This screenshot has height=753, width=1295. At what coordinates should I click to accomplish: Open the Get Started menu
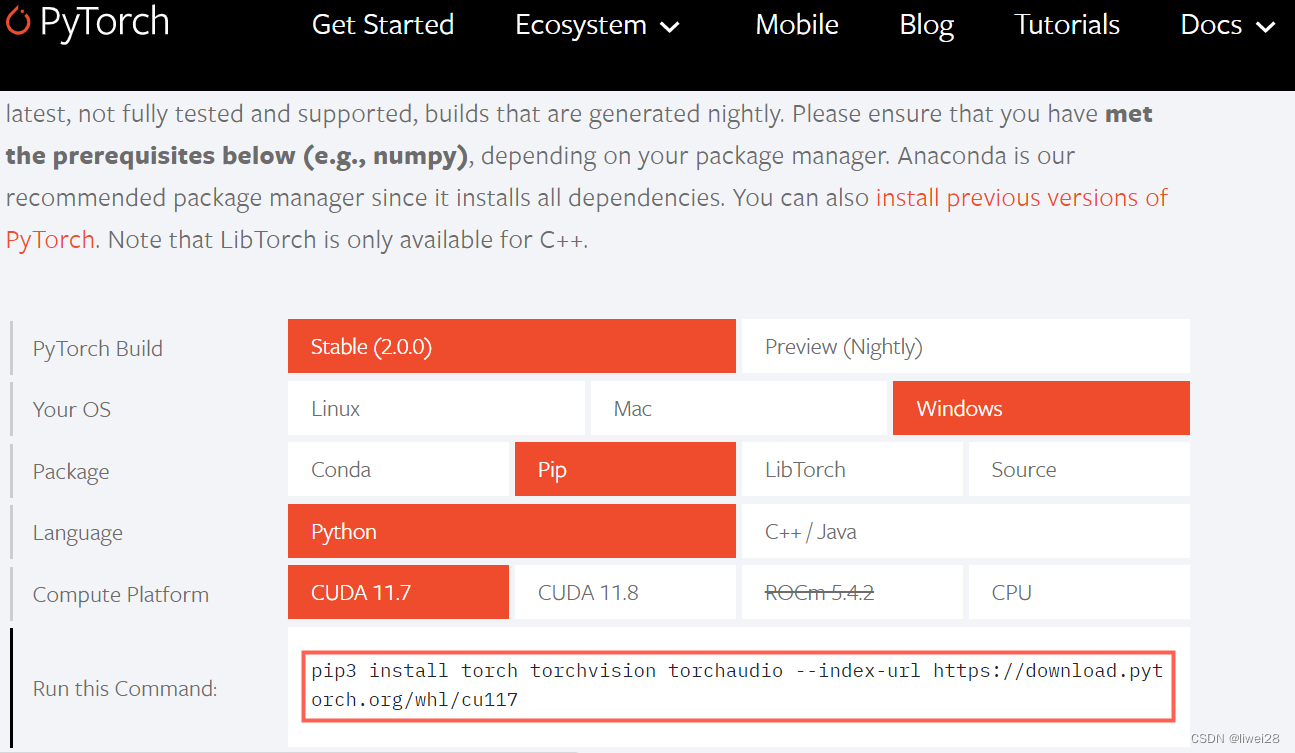(x=382, y=25)
